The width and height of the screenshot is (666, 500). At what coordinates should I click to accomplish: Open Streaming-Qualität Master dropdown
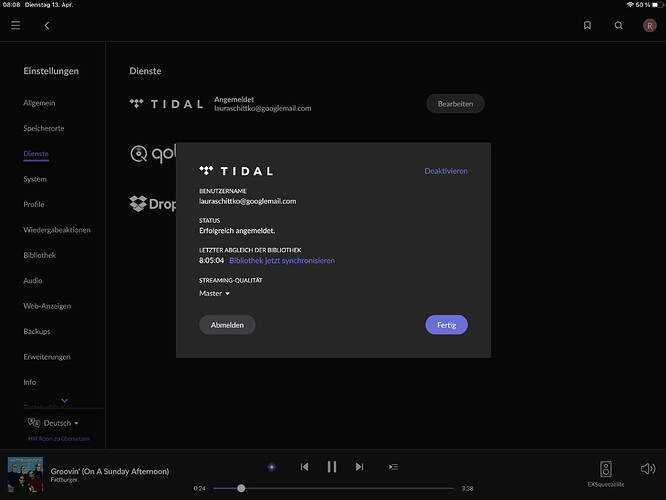[x=214, y=294]
